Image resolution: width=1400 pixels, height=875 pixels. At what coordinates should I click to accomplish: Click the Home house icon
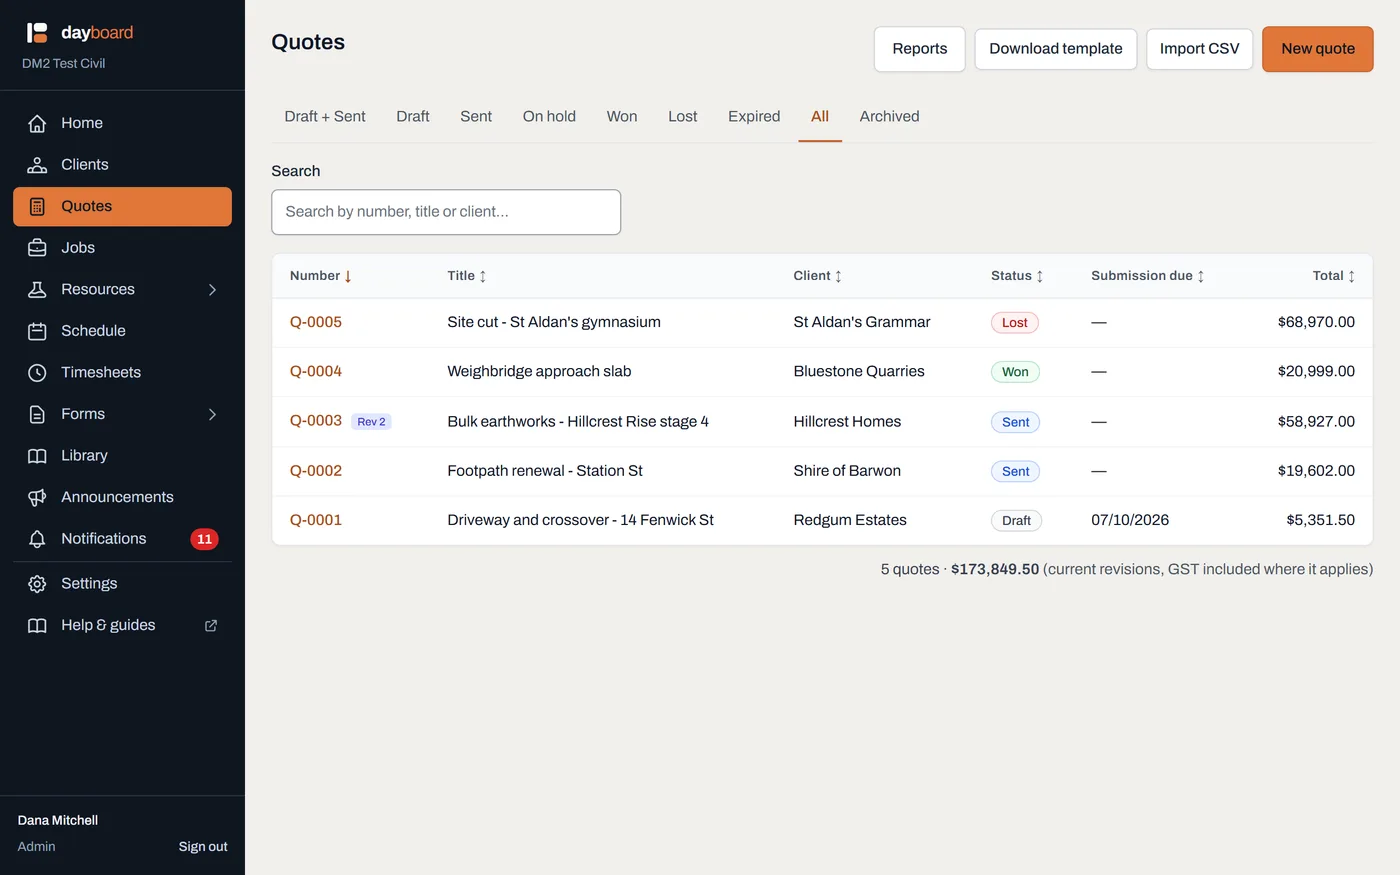click(x=37, y=123)
